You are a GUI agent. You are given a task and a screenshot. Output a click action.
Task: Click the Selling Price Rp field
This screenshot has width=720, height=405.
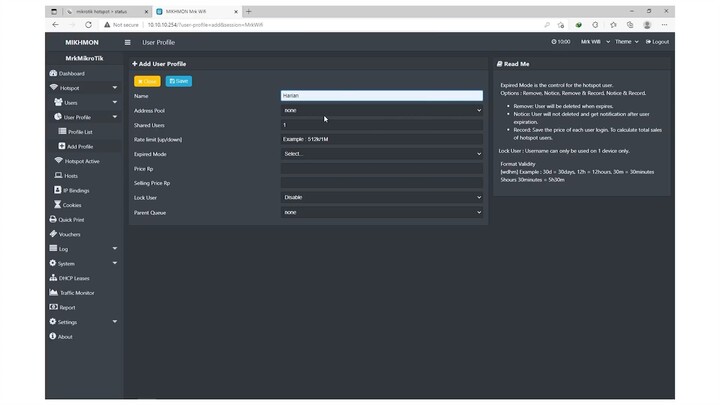click(x=382, y=183)
